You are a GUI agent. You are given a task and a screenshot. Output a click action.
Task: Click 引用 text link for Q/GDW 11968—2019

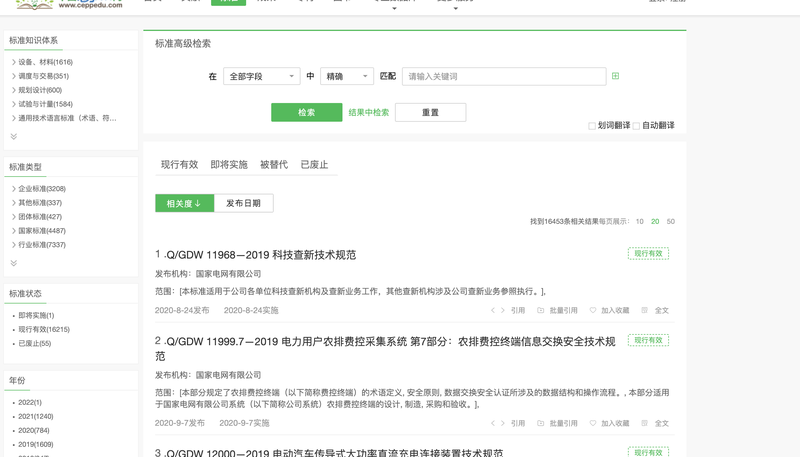(518, 310)
